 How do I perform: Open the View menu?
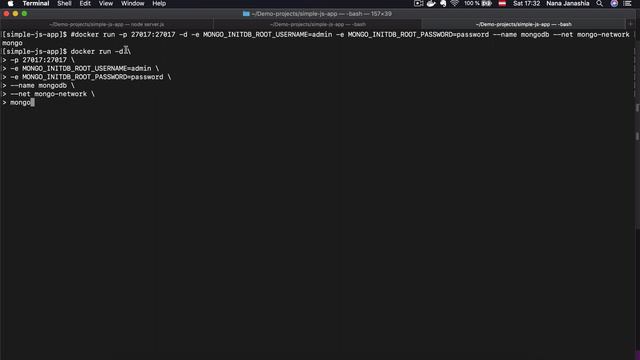point(106,4)
